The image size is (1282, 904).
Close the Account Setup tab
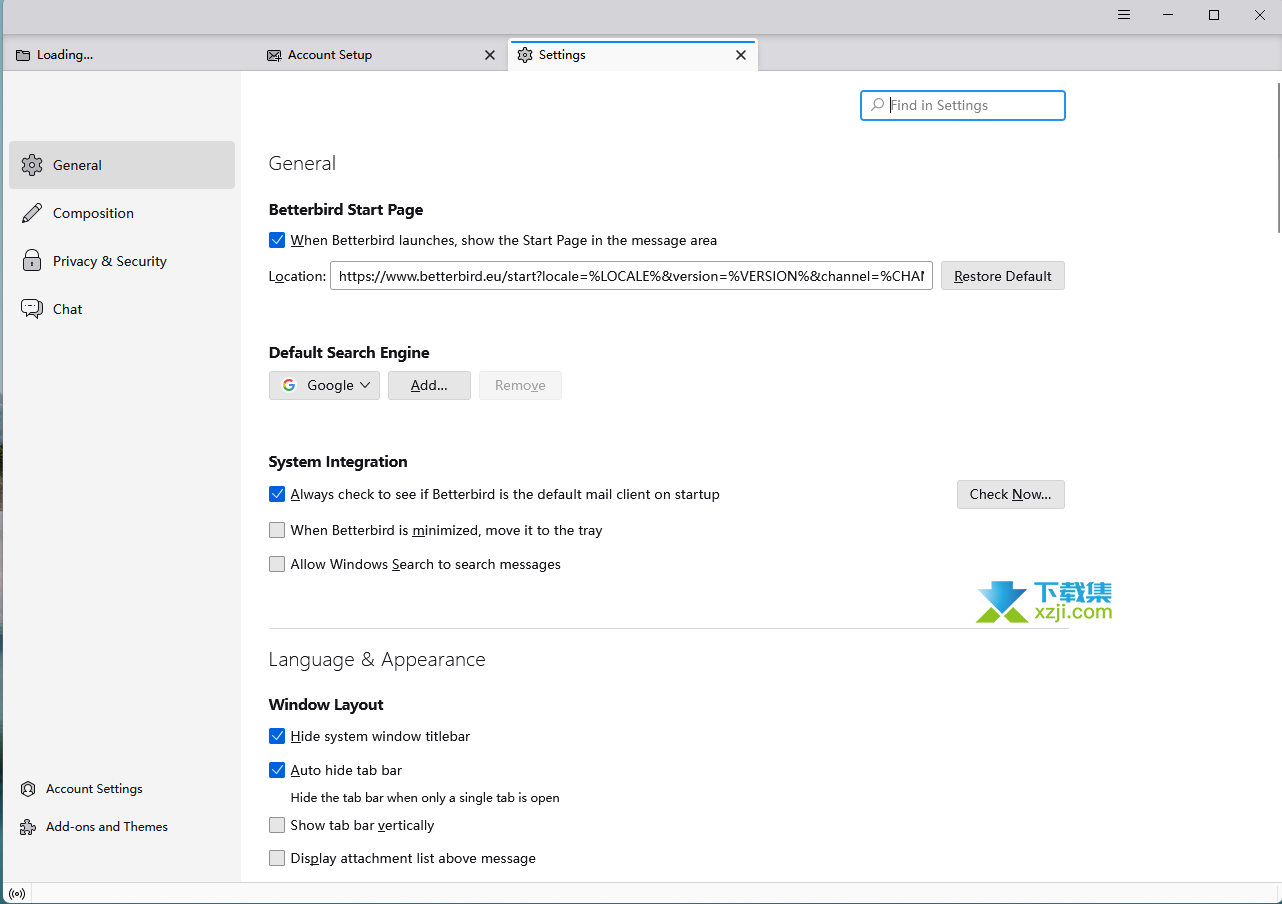coord(490,55)
